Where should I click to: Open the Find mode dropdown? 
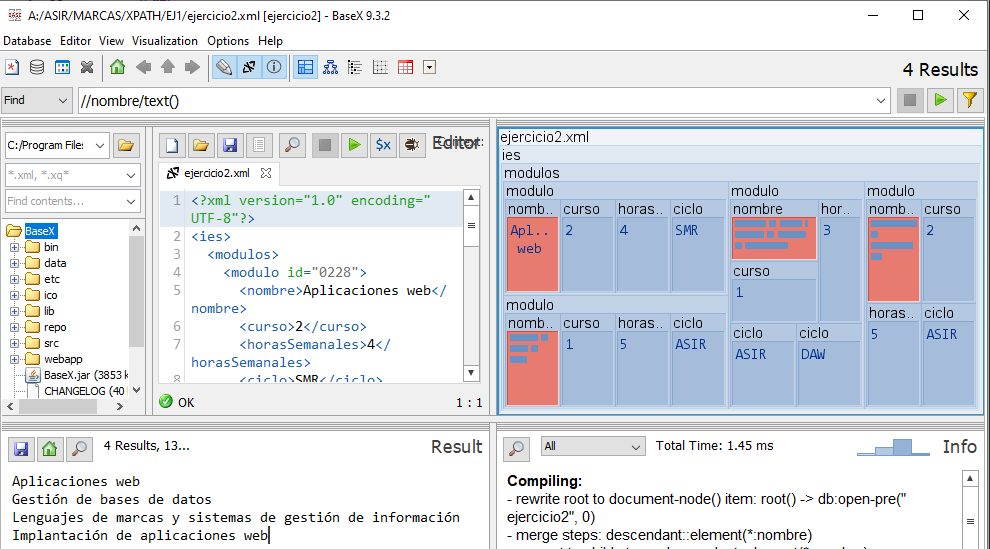click(x=37, y=100)
